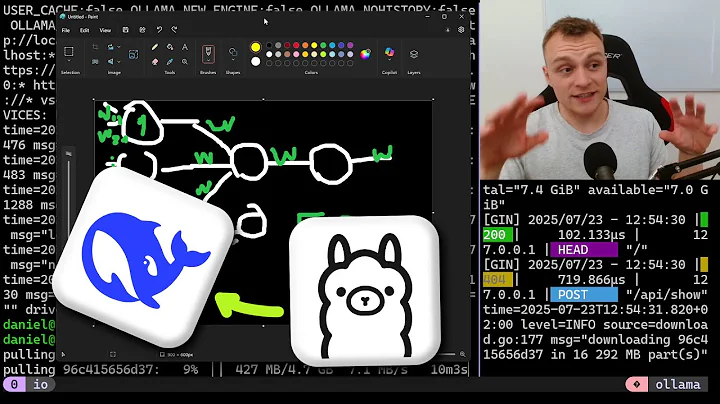Viewport: 720px width, 404px height.
Task: Pick the lime color swatch
Action: tap(323, 54)
